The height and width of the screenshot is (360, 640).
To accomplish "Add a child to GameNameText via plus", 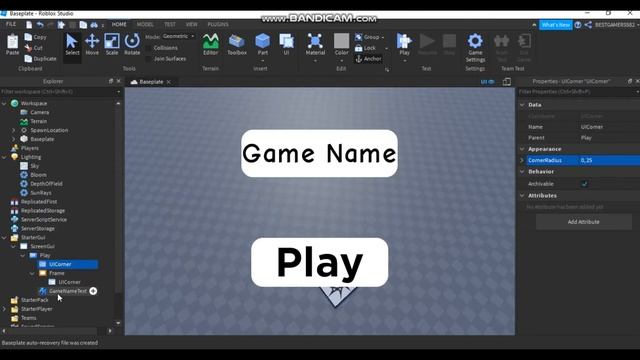I will click(x=93, y=291).
